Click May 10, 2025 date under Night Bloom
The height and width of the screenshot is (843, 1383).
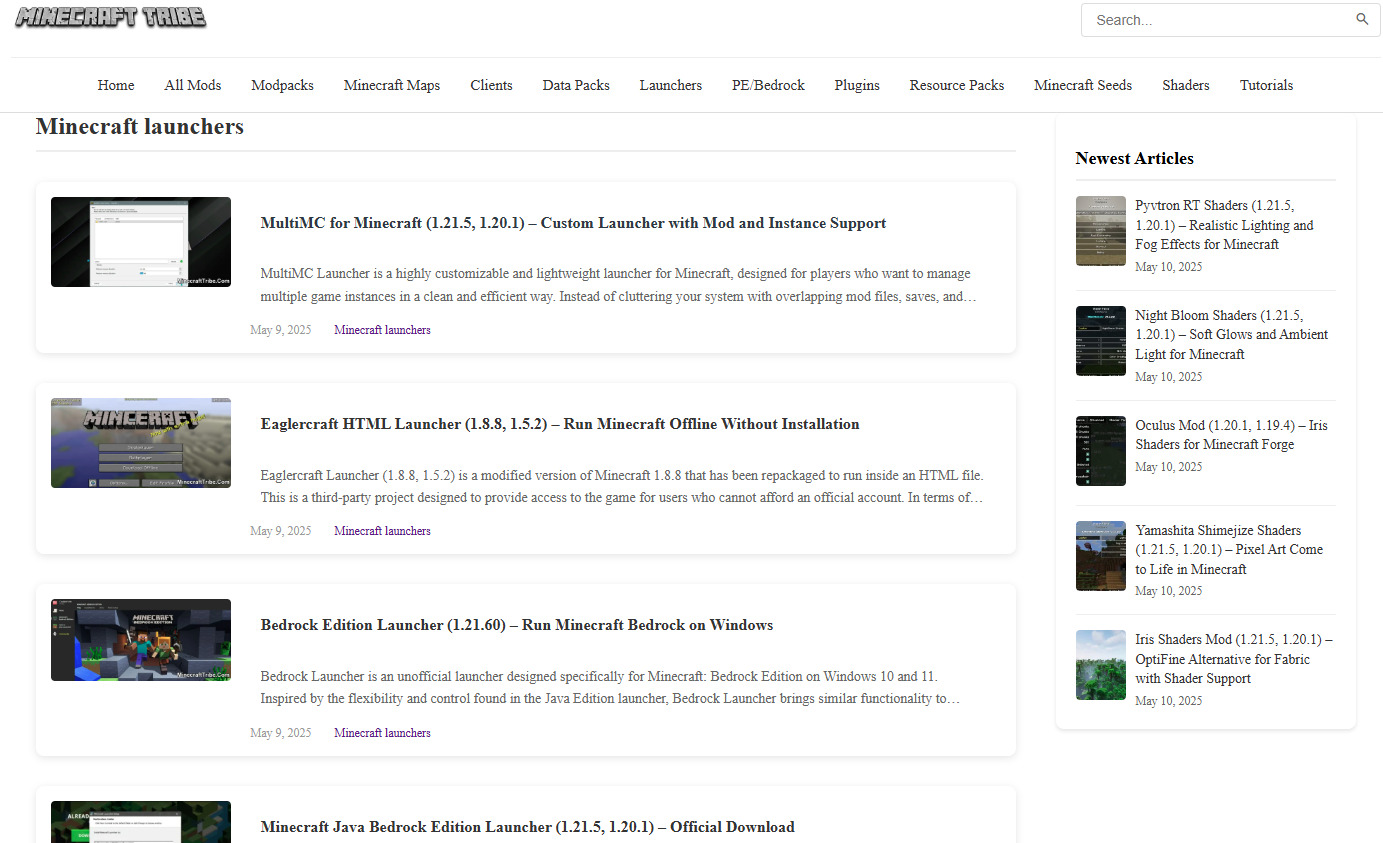pyautogui.click(x=1169, y=377)
